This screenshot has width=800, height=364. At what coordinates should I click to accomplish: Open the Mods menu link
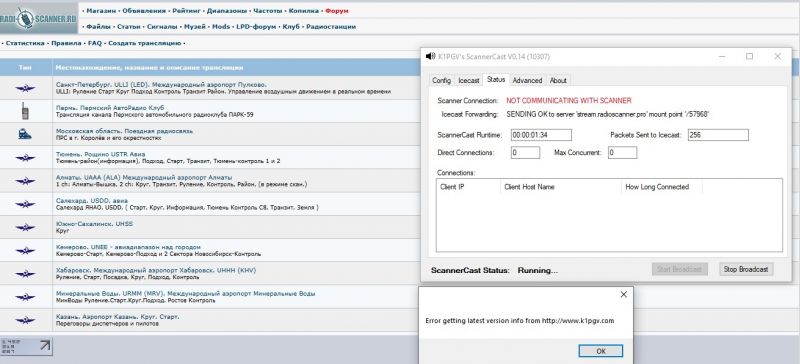click(221, 26)
